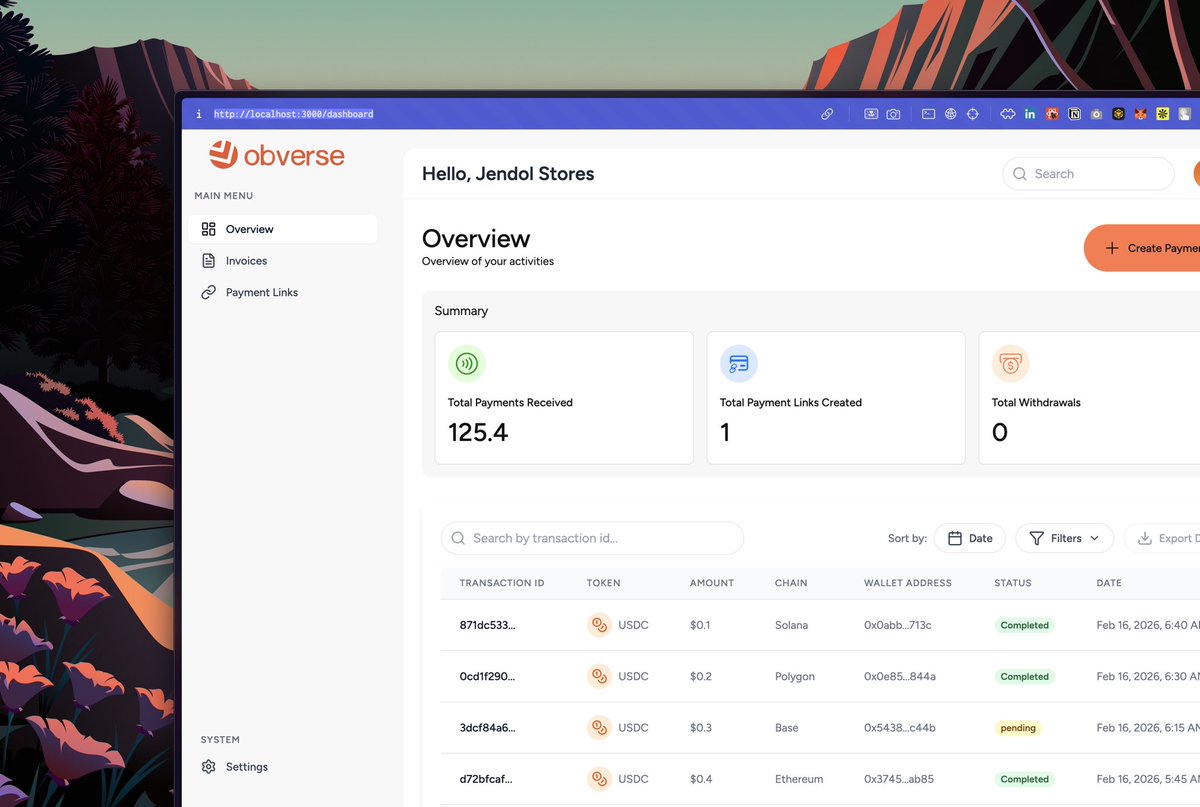Click the Transaction ID column header

502,583
